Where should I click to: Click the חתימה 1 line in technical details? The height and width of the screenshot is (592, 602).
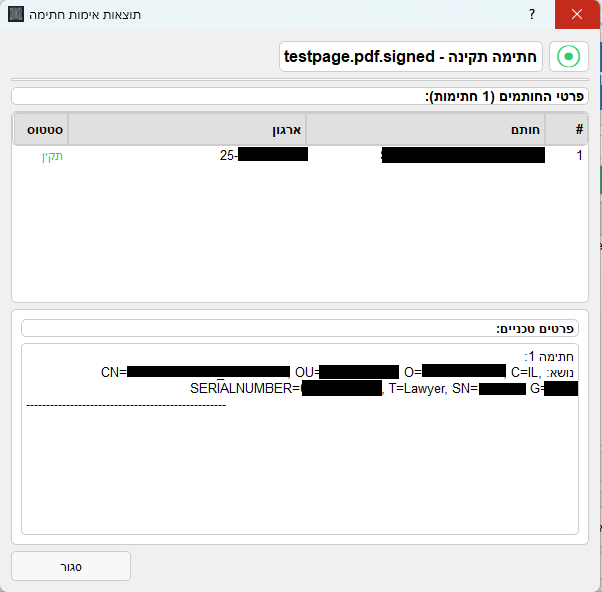(x=549, y=357)
